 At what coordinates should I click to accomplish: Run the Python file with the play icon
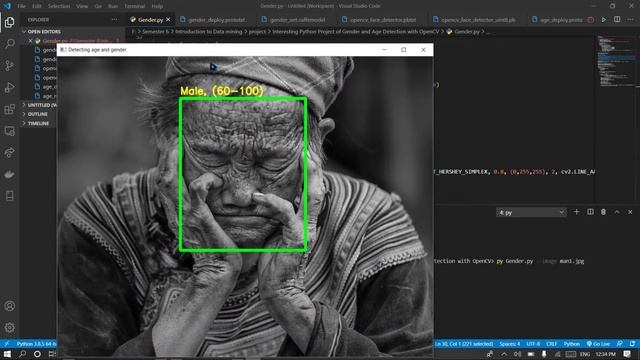[x=604, y=20]
